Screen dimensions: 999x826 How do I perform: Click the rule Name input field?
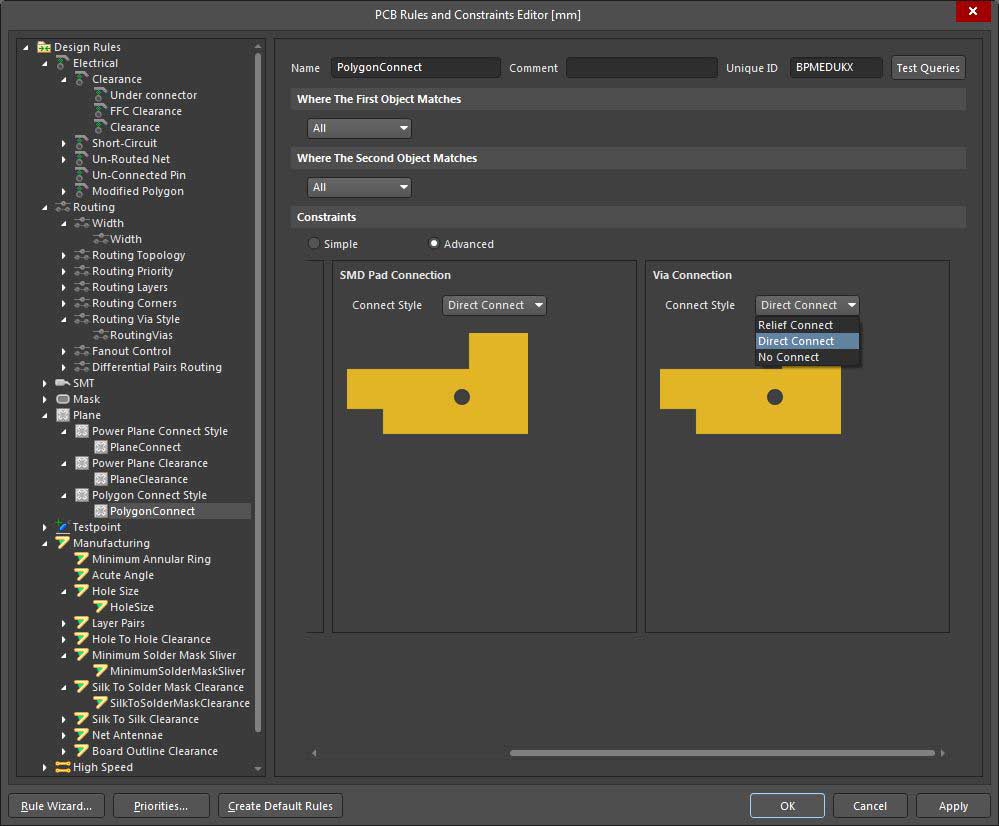click(415, 67)
